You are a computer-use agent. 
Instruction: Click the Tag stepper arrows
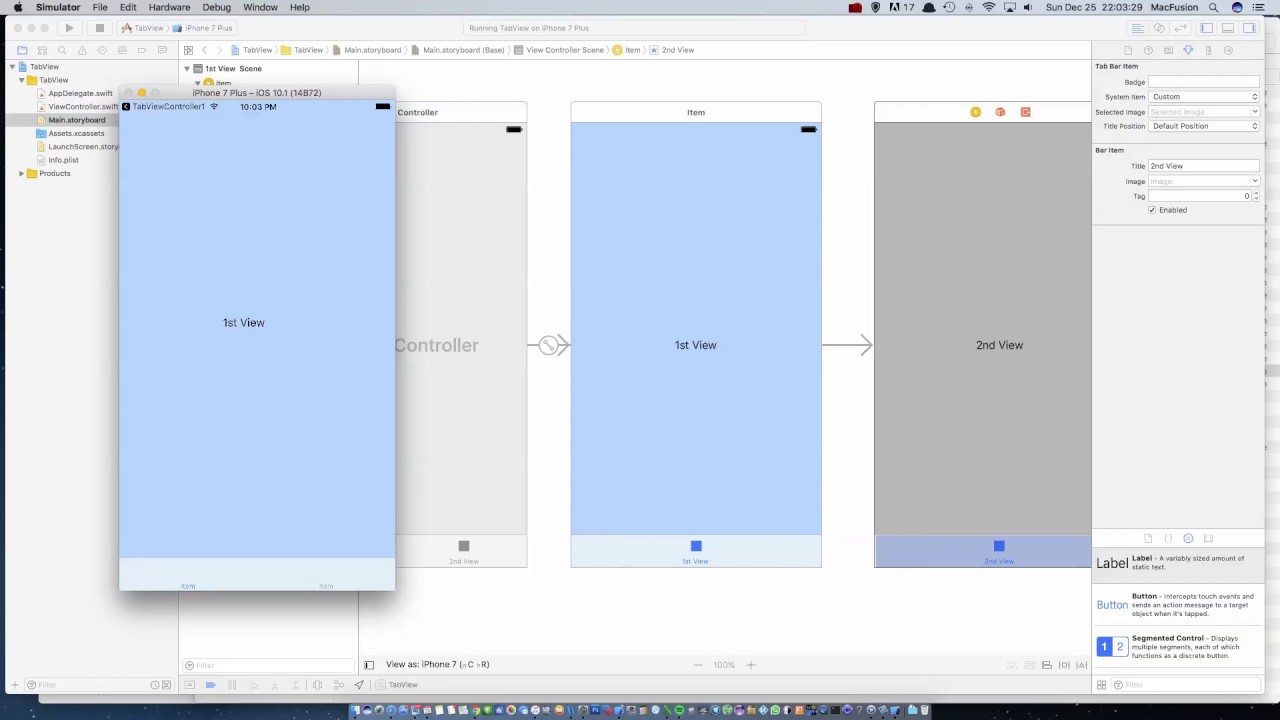coord(1256,196)
